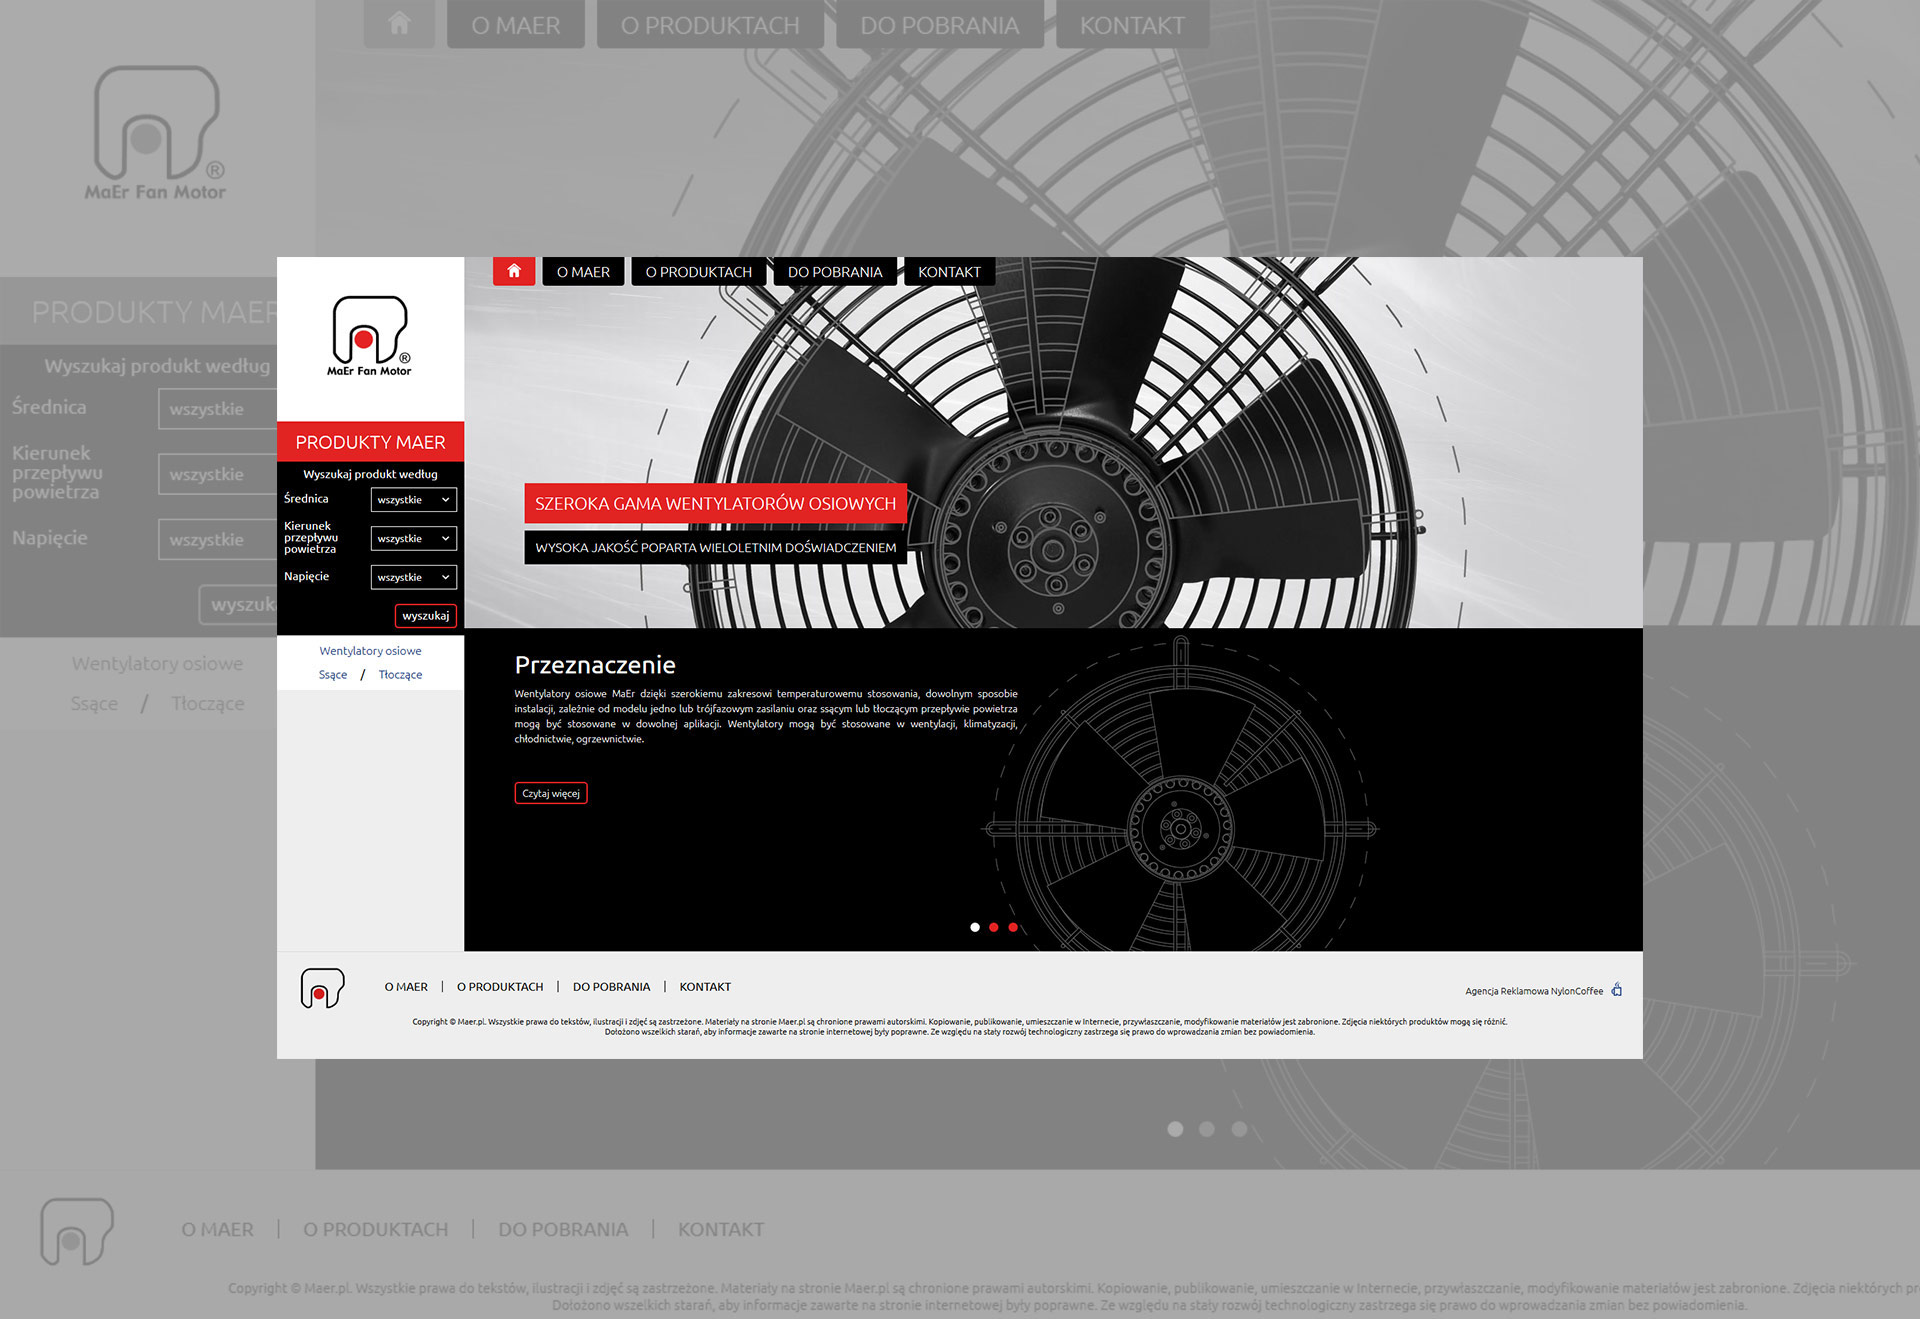The width and height of the screenshot is (1920, 1319).
Task: Go to the DO POBRANIA top menu
Action: [834, 272]
